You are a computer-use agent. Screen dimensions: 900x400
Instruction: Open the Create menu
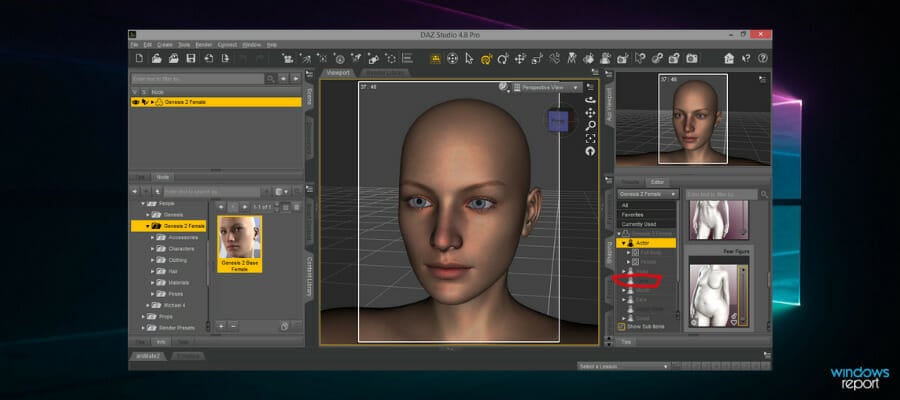165,45
